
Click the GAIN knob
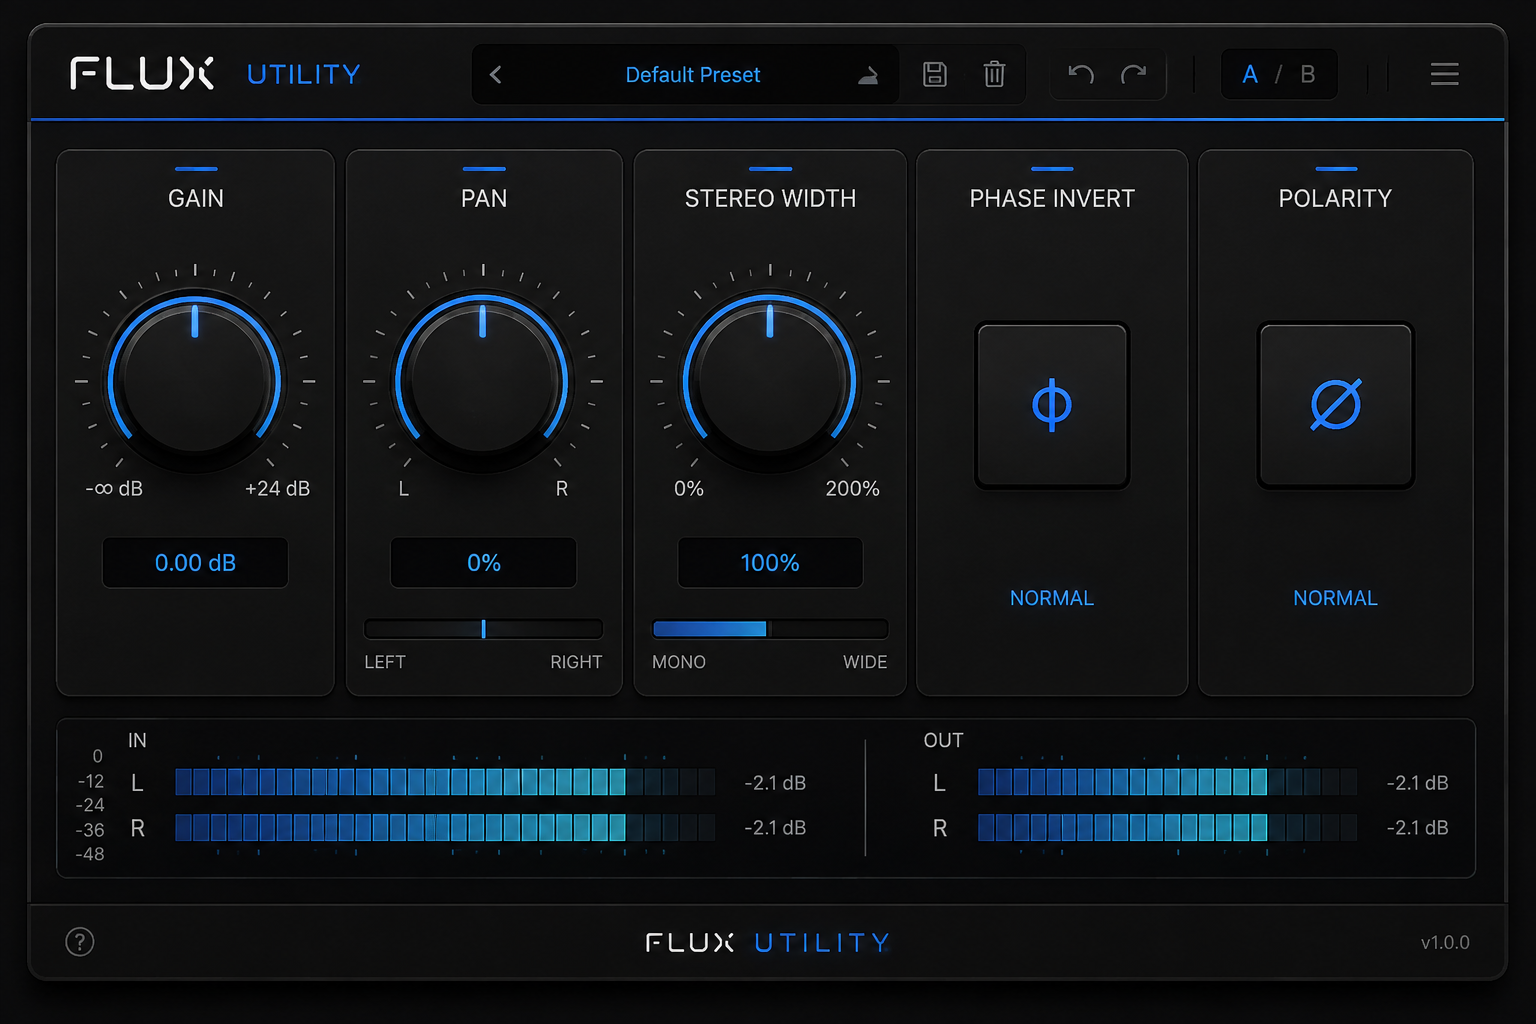195,381
